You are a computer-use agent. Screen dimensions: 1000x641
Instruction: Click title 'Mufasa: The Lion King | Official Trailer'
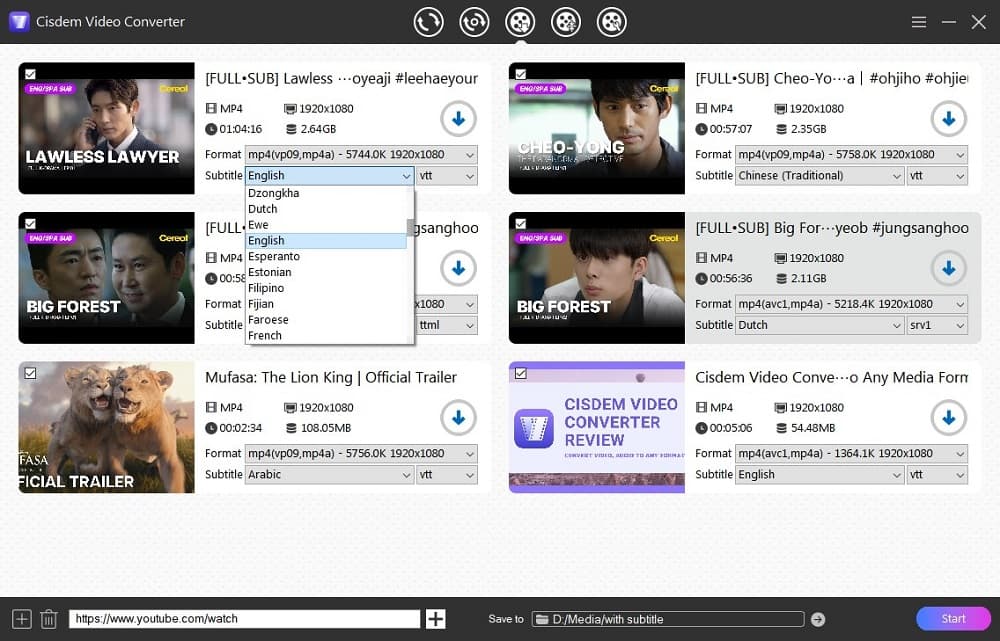pyautogui.click(x=331, y=378)
